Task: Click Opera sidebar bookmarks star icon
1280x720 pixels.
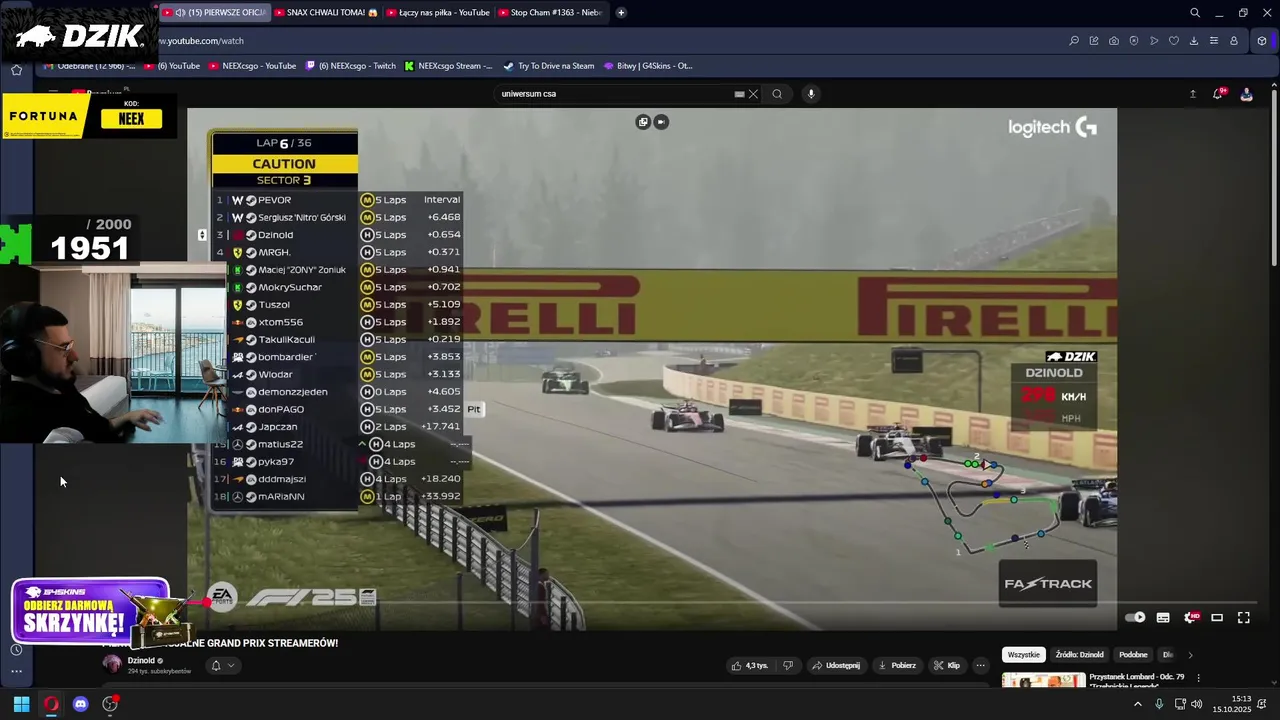Action: pyautogui.click(x=16, y=70)
